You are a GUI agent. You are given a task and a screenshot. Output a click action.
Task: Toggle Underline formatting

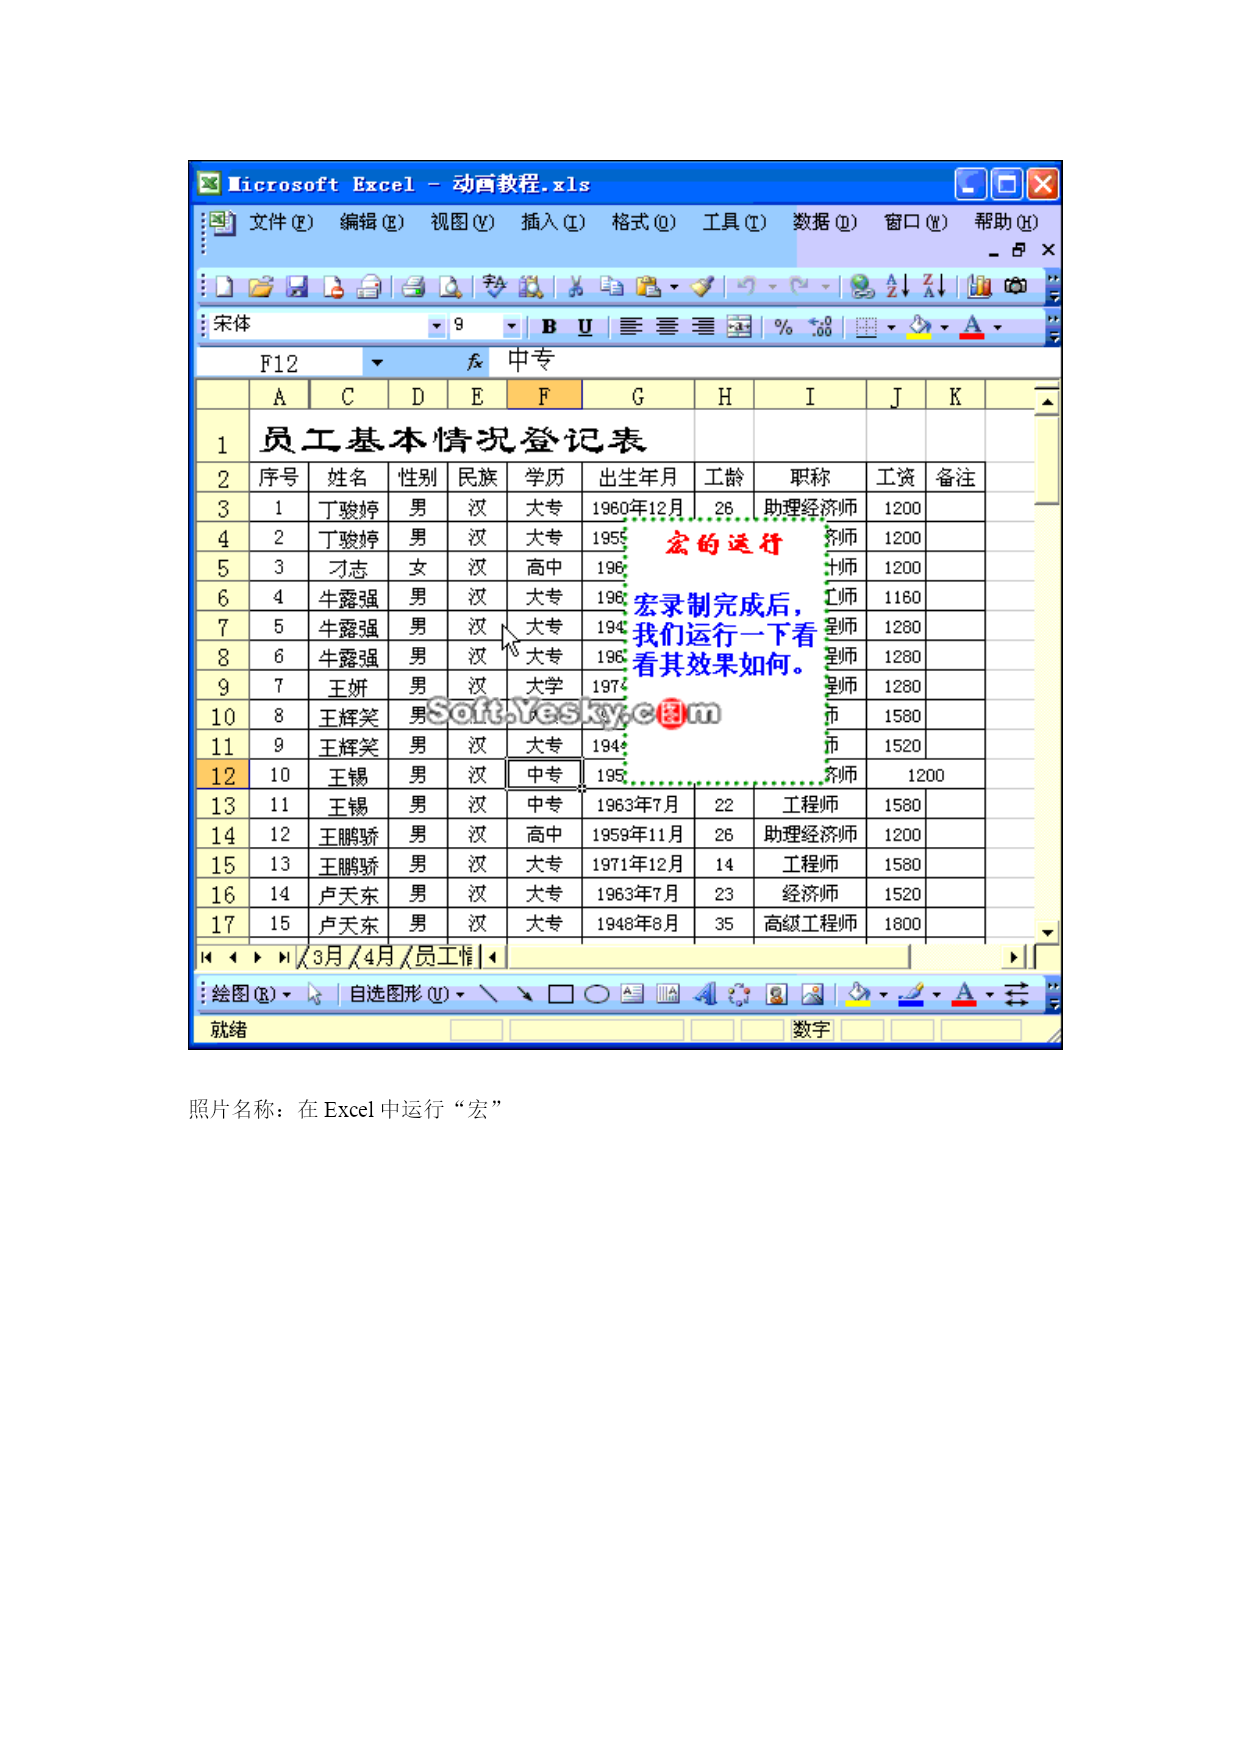coord(585,326)
